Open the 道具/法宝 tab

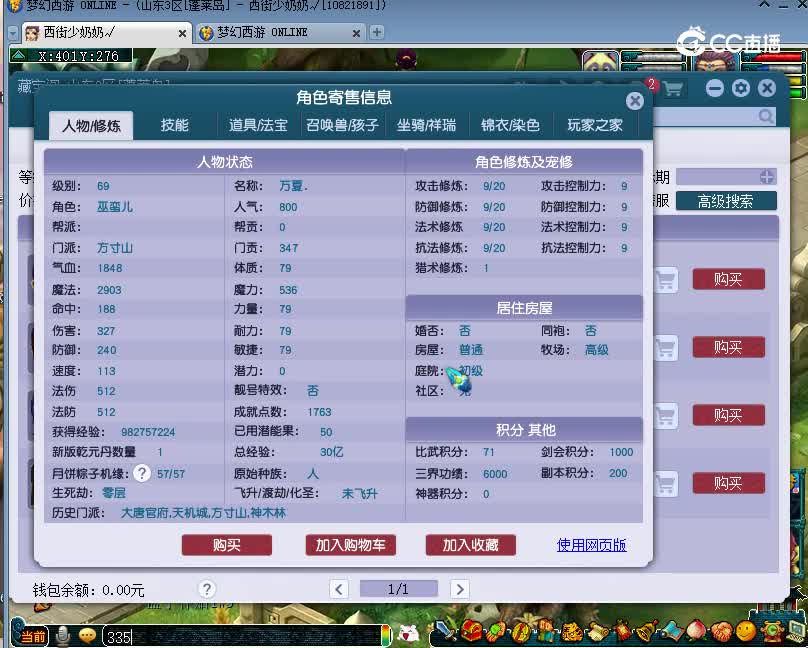(x=258, y=125)
